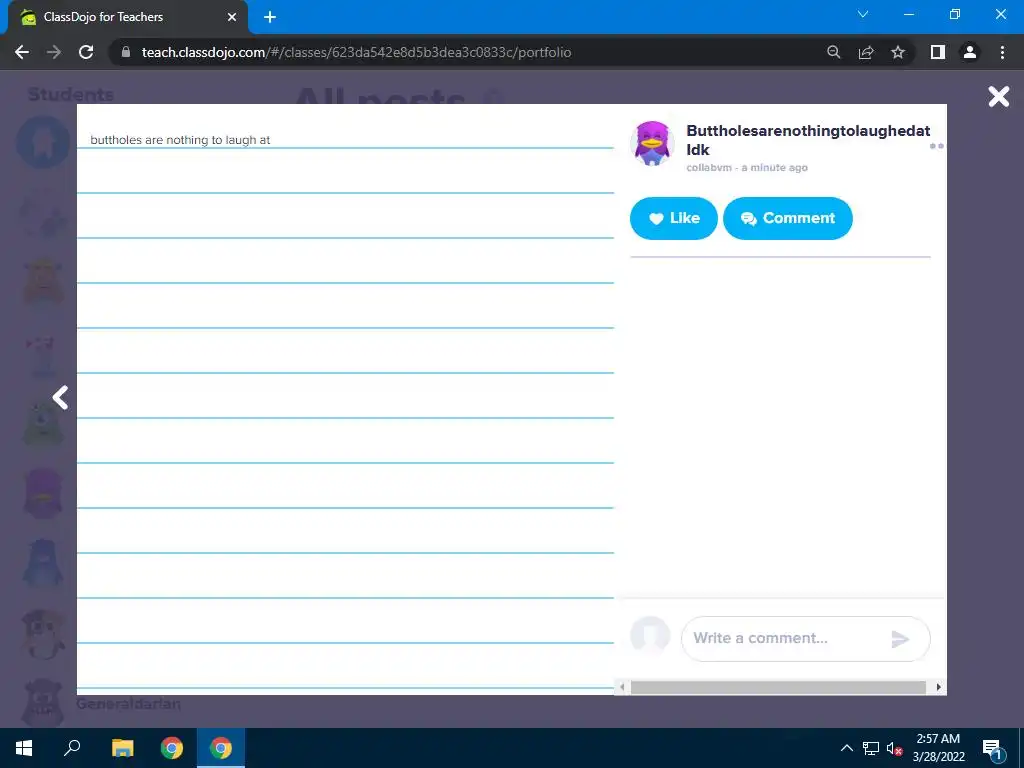
Task: Open the Chrome profile icon
Action: 970,52
